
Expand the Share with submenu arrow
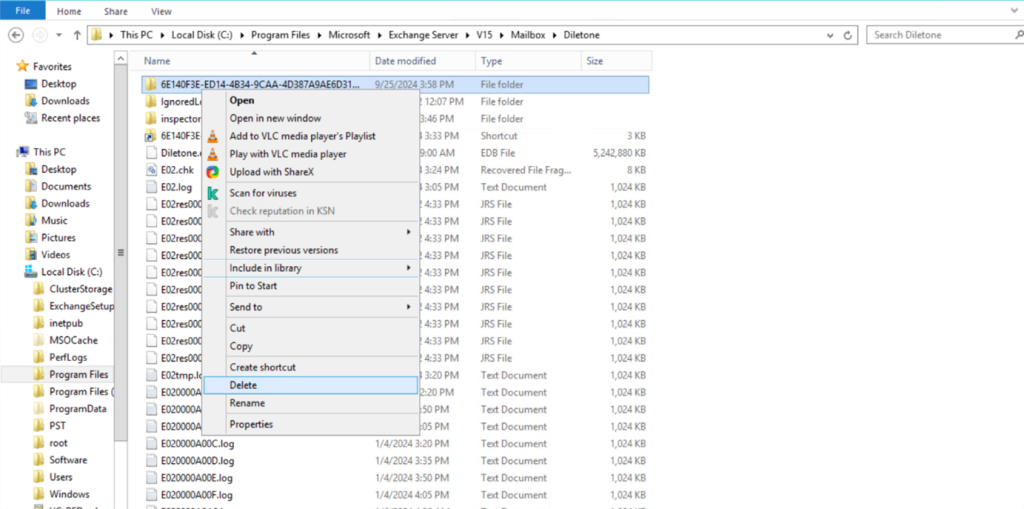pyautogui.click(x=409, y=232)
